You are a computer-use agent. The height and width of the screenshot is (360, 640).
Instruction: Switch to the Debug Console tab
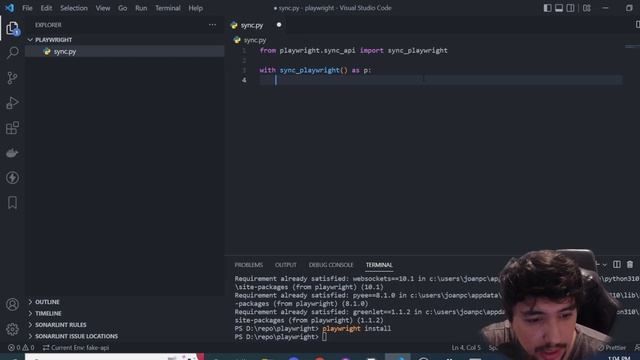[x=331, y=265]
